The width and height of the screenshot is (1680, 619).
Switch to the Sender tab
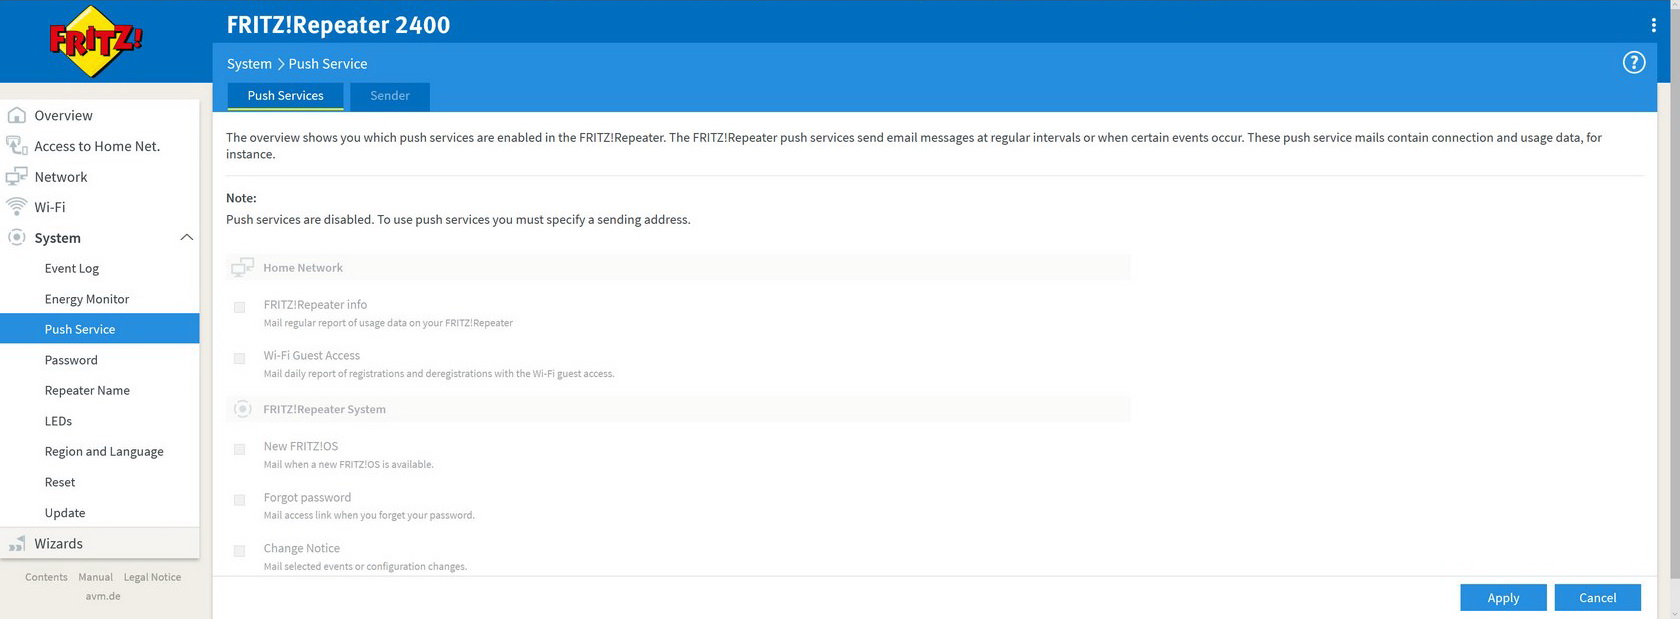pyautogui.click(x=390, y=96)
